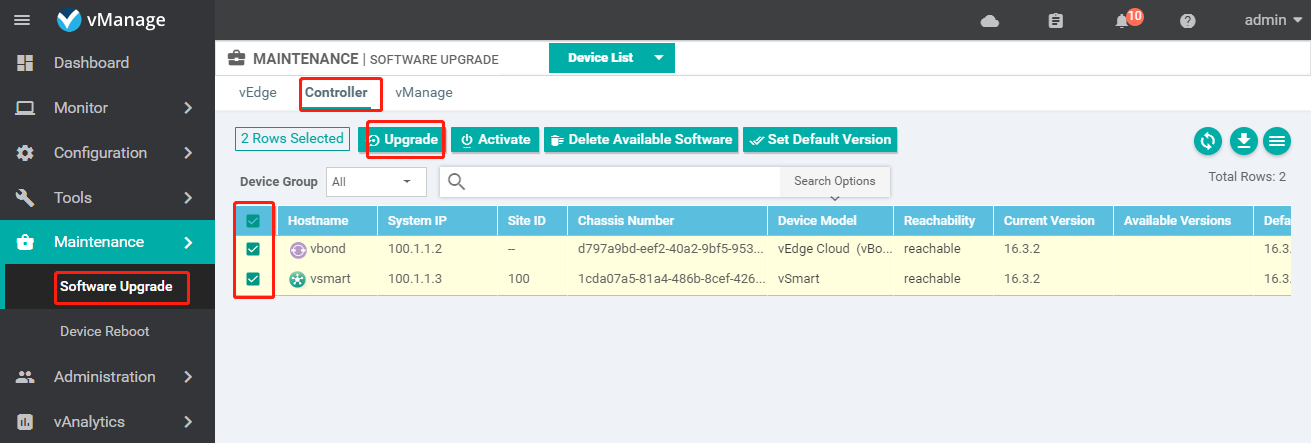Sort by Reachability column header
This screenshot has height=443, width=1311.
941,221
